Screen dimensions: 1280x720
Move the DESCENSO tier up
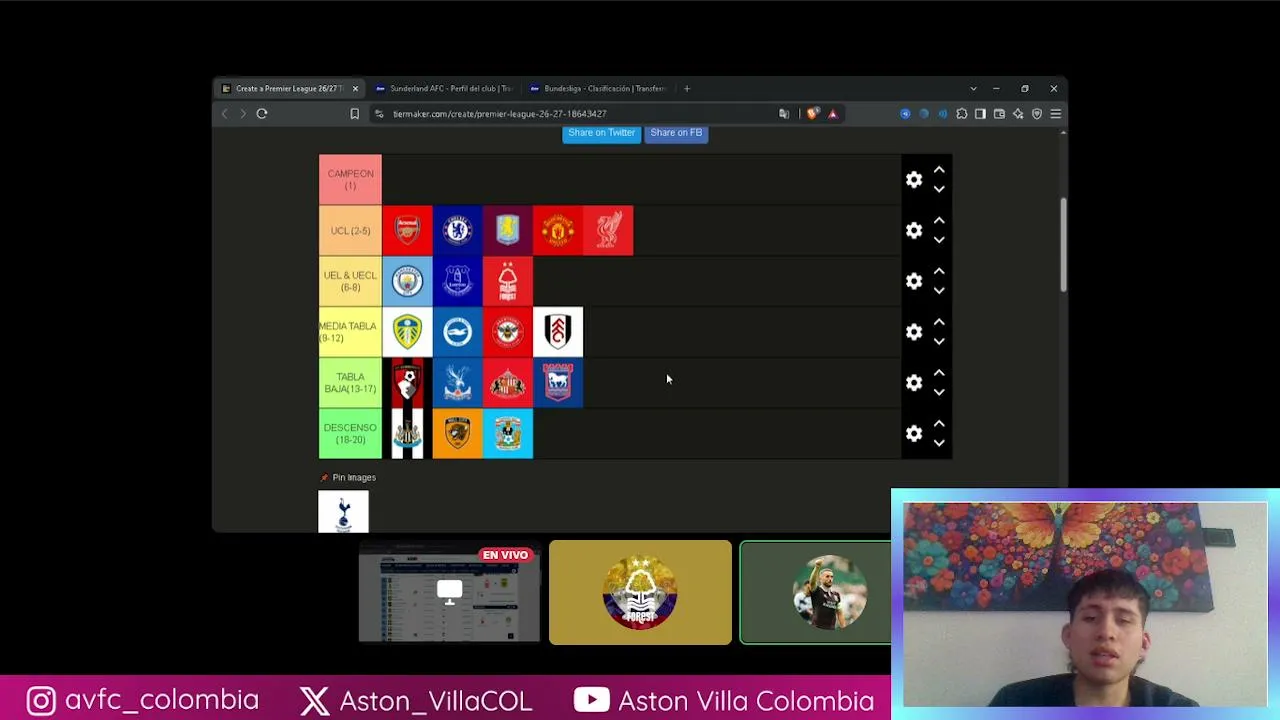tap(939, 424)
